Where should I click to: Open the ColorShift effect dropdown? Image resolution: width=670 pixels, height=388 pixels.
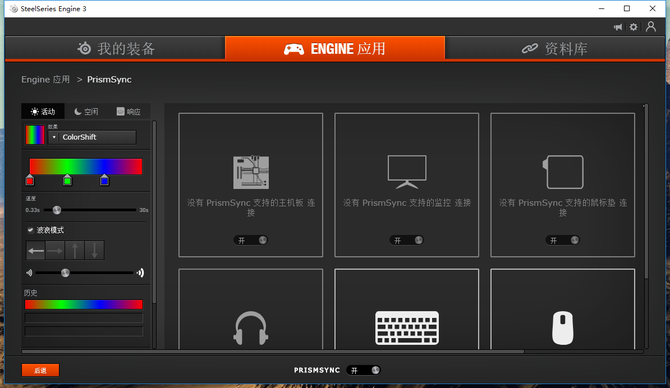point(92,137)
